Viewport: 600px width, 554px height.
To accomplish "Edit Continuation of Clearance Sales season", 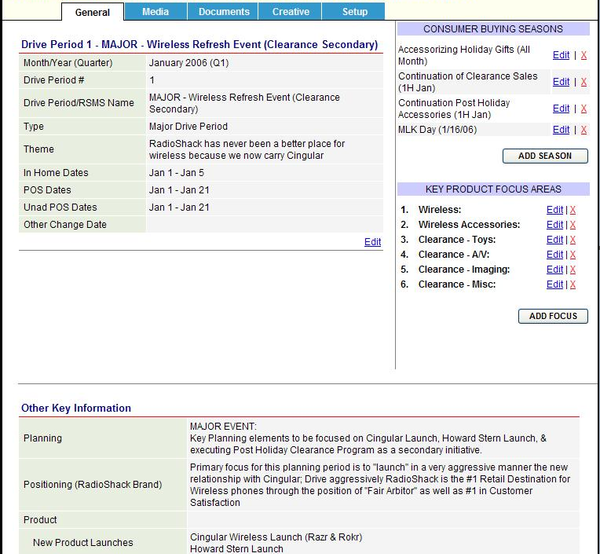I will click(x=561, y=82).
